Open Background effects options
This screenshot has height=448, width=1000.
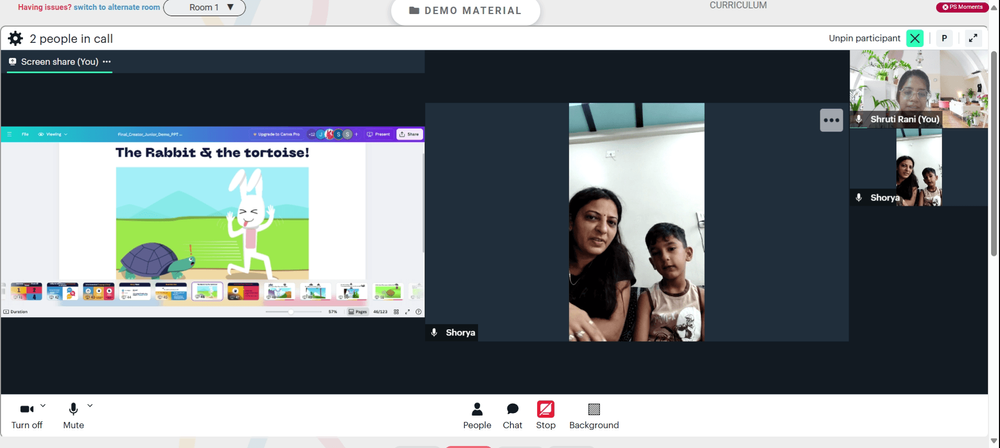coord(594,416)
